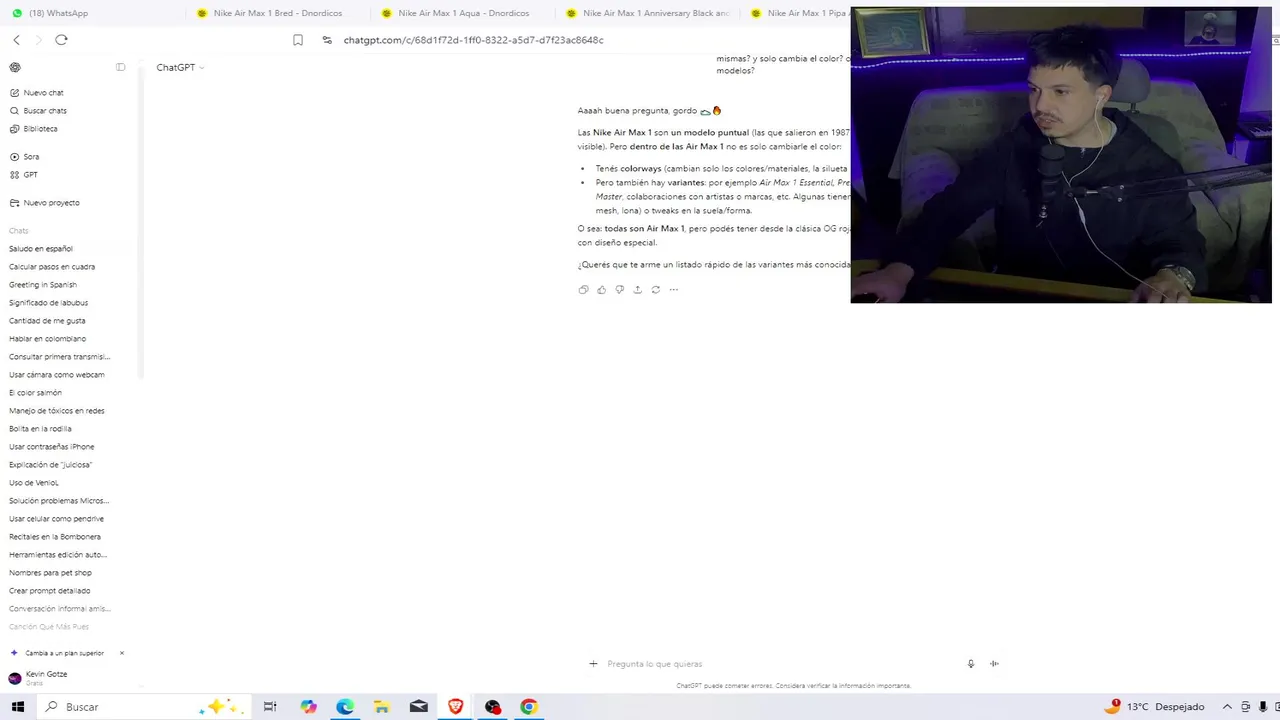Open chat 'Usar celular como pendrive'
The height and width of the screenshot is (720, 1280).
point(56,519)
